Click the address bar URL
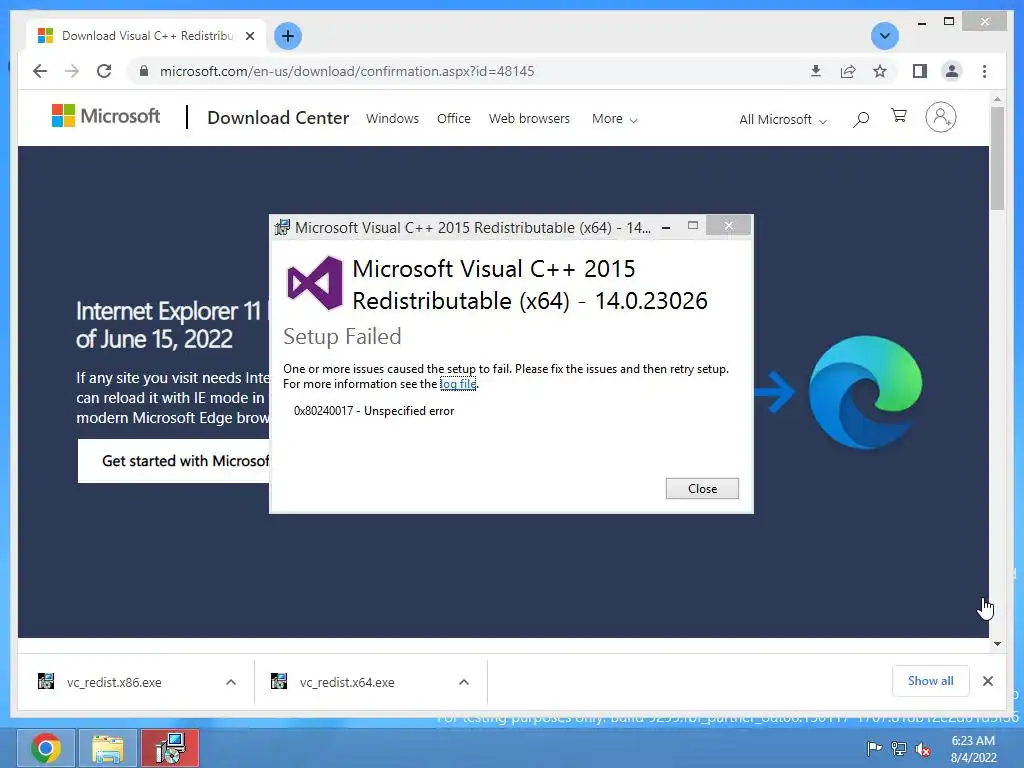This screenshot has width=1024, height=768. tap(347, 71)
